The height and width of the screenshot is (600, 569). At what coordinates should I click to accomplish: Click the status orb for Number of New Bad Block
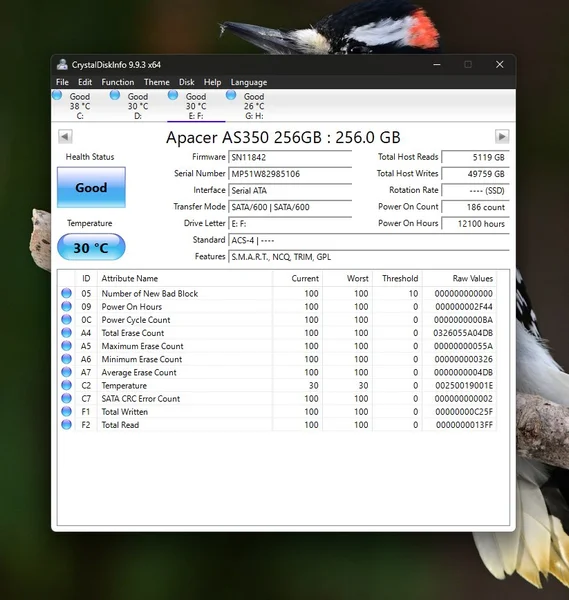pos(67,293)
